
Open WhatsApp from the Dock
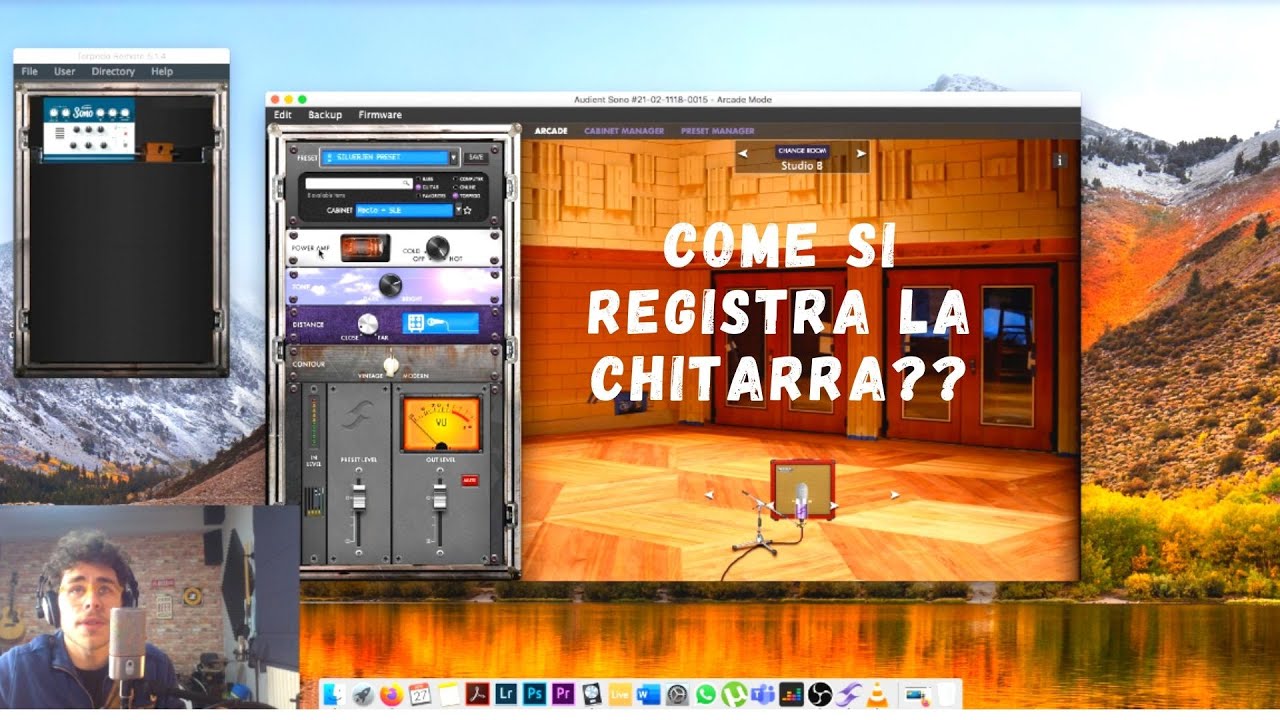coord(705,694)
